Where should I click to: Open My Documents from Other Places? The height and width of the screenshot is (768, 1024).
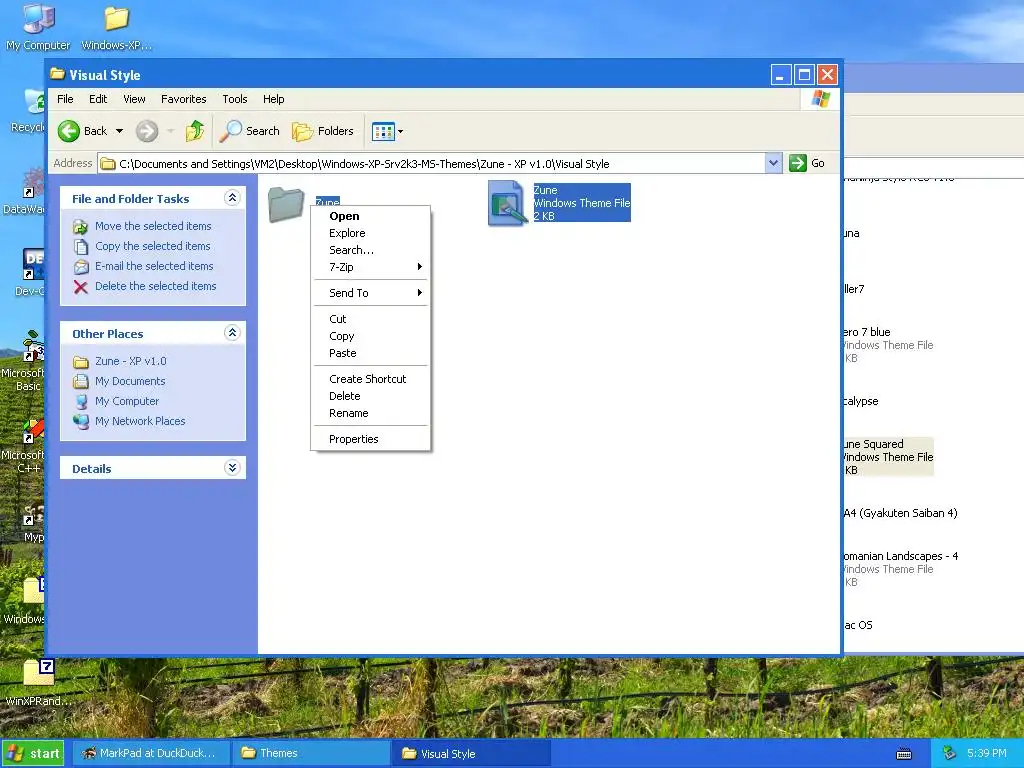point(130,381)
